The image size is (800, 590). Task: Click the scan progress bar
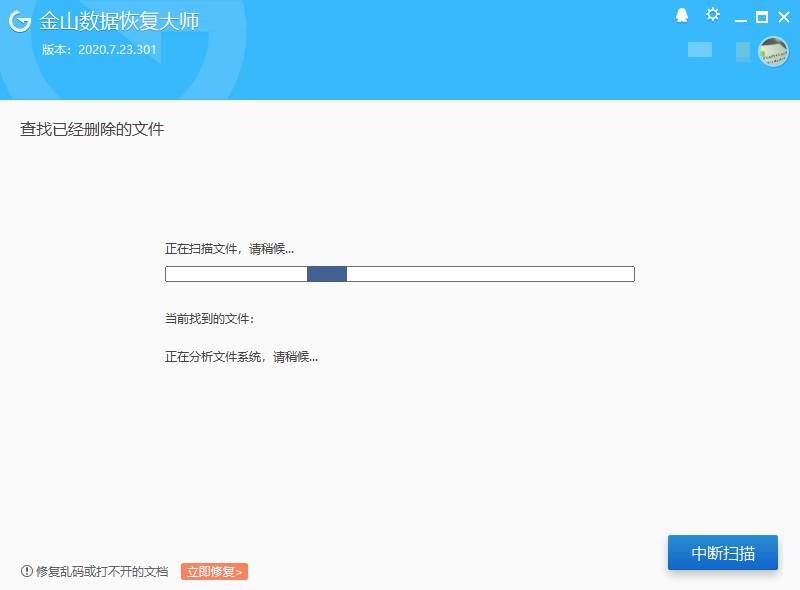(x=400, y=272)
